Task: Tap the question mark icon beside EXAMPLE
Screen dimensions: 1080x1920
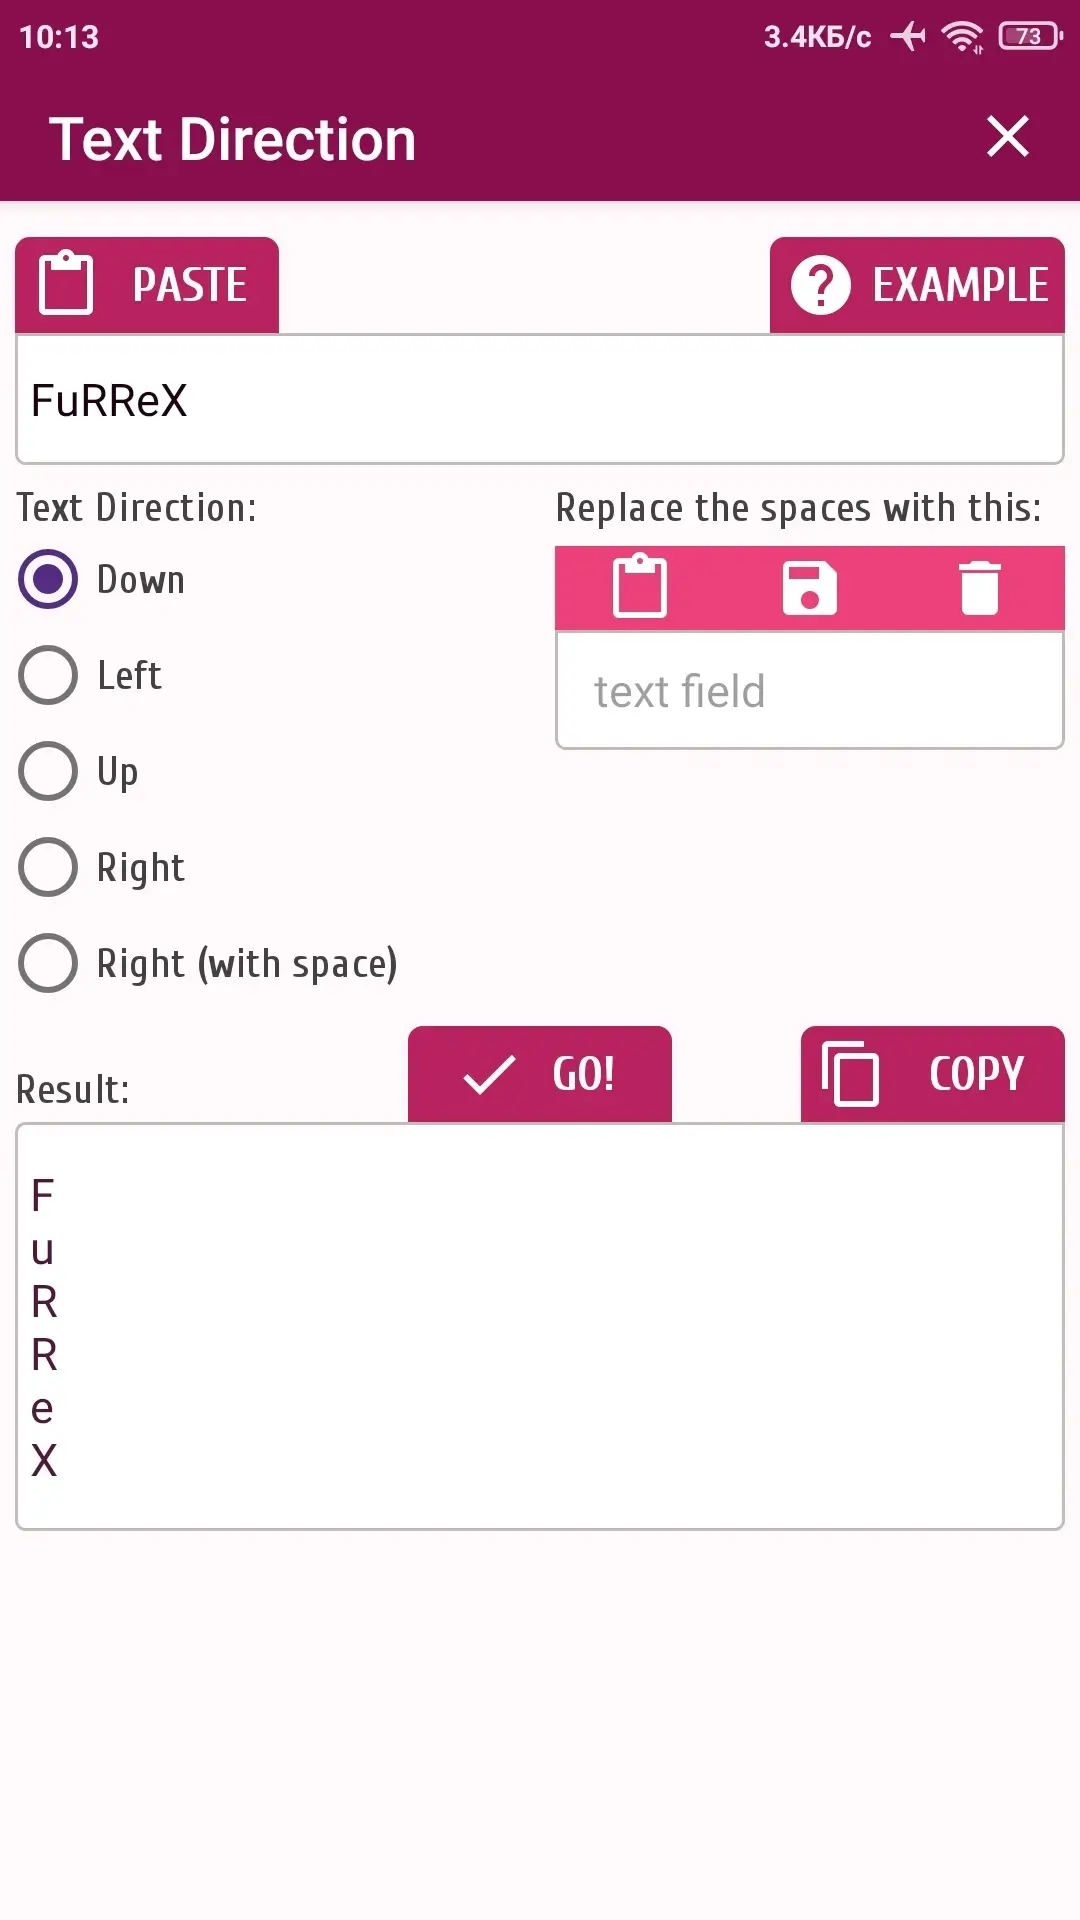Action: [821, 285]
